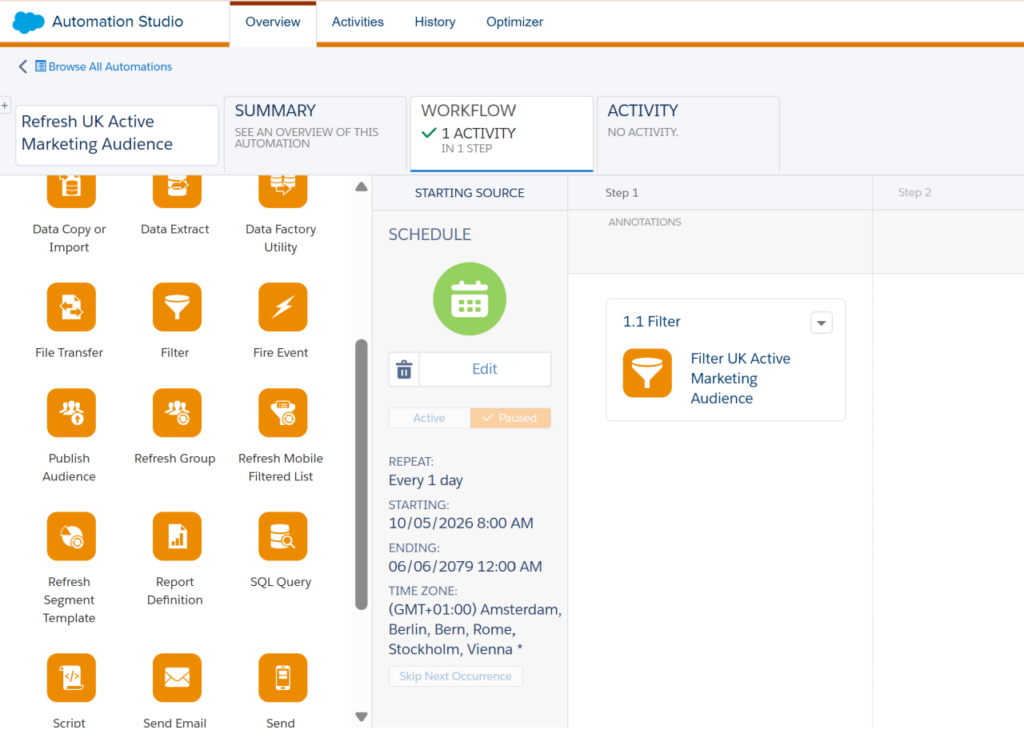
Task: Go back using Browse All Automations chevron
Action: click(23, 67)
